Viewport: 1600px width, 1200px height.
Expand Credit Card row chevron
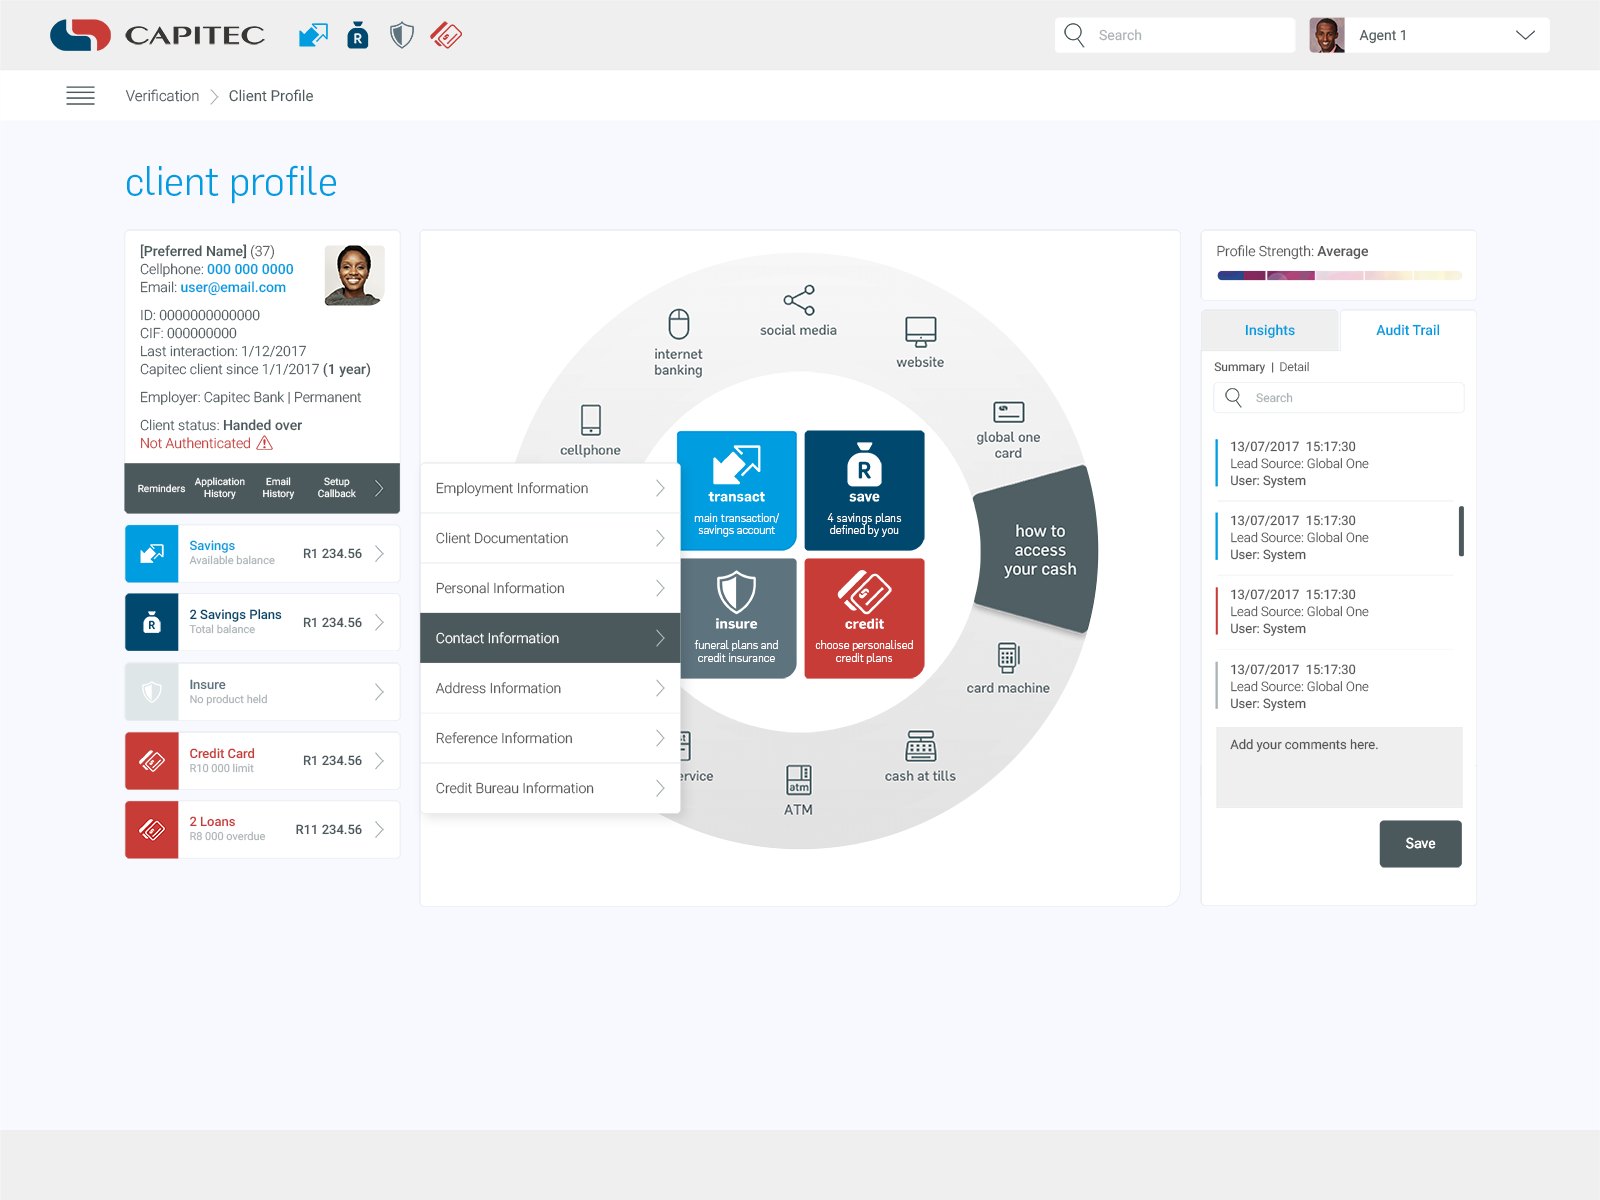click(379, 761)
